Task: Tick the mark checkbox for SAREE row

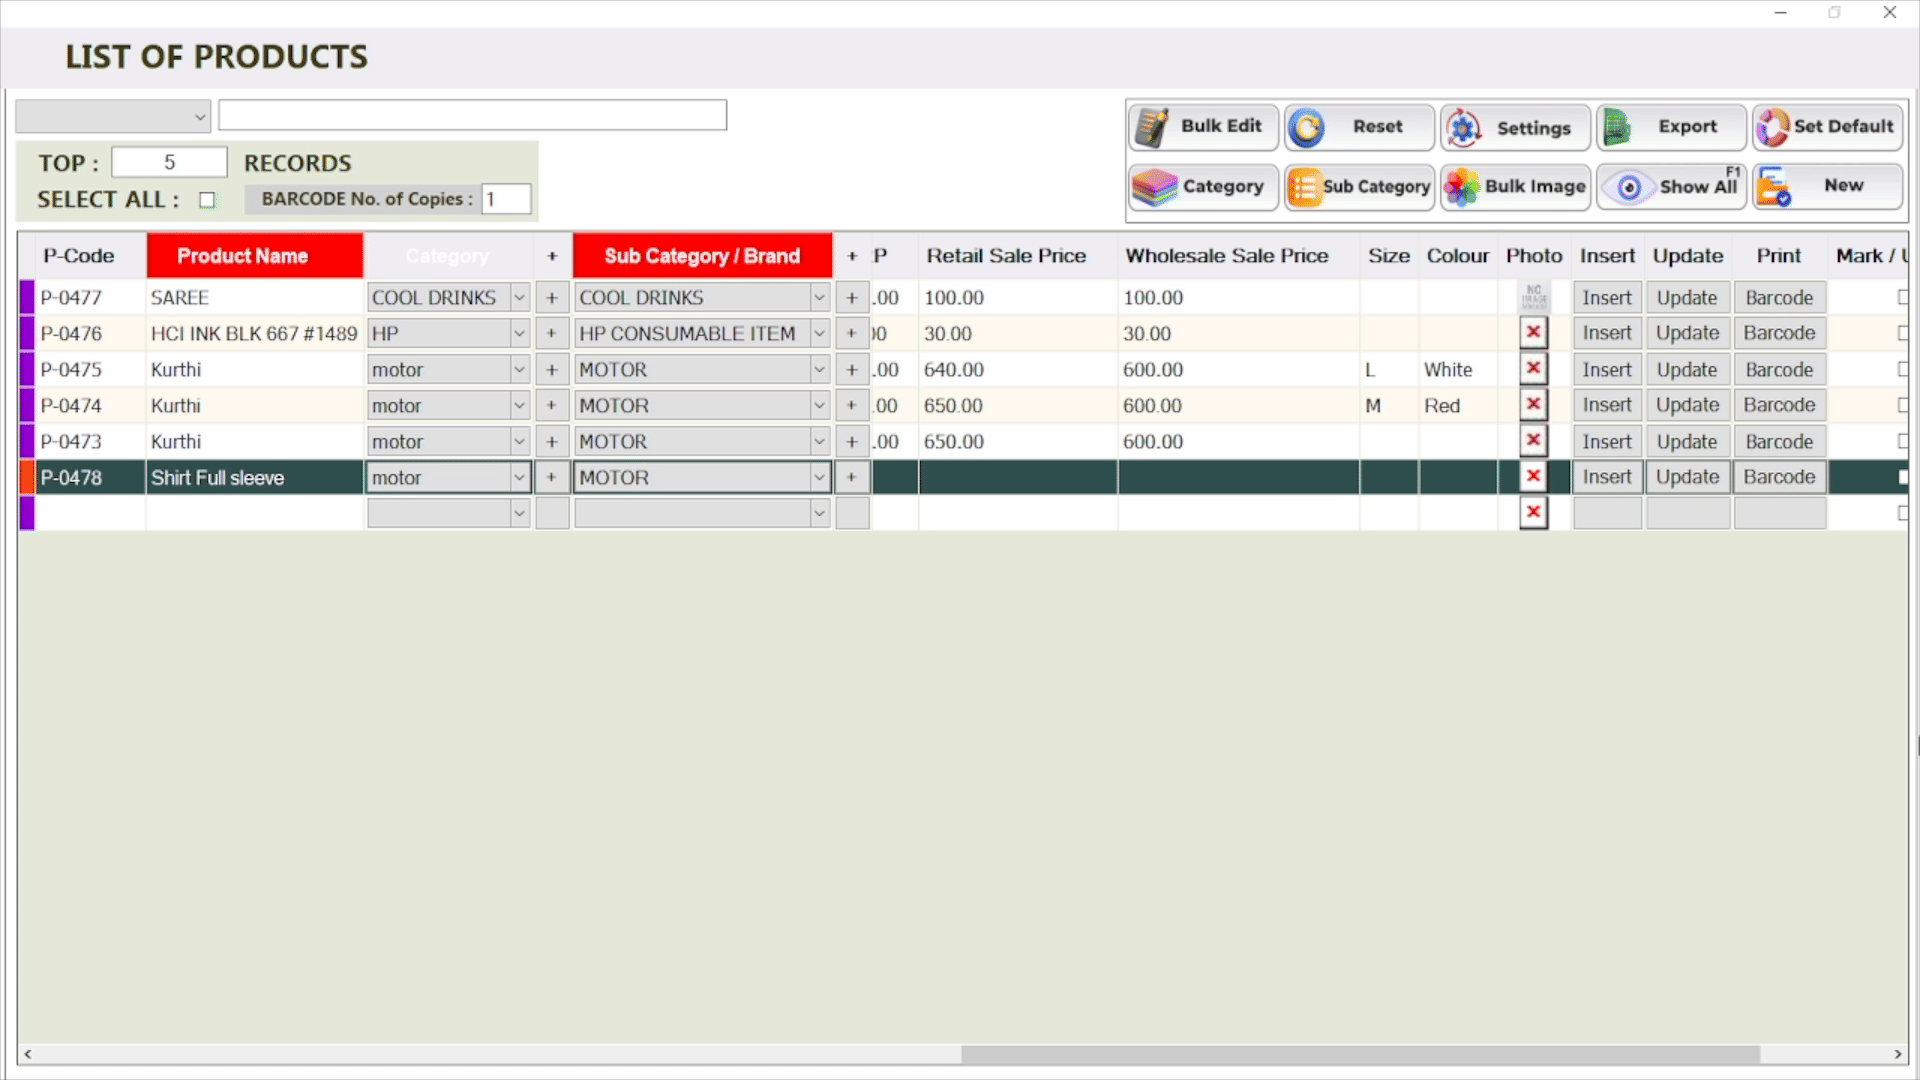Action: click(x=1902, y=297)
